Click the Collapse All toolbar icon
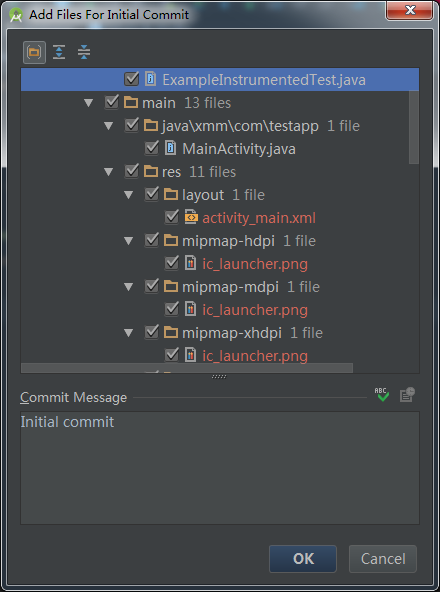Viewport: 440px width, 592px height. click(x=84, y=52)
